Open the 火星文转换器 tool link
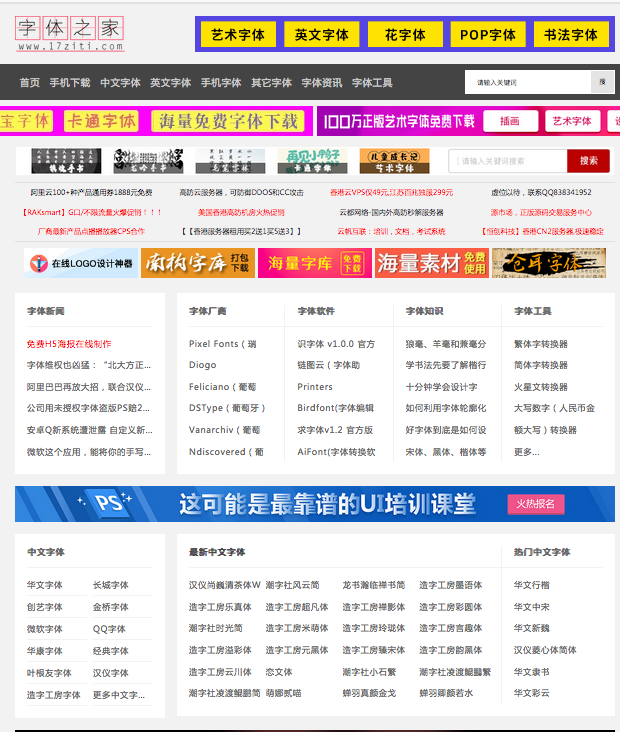Image resolution: width=620 pixels, height=732 pixels. pyautogui.click(x=541, y=387)
